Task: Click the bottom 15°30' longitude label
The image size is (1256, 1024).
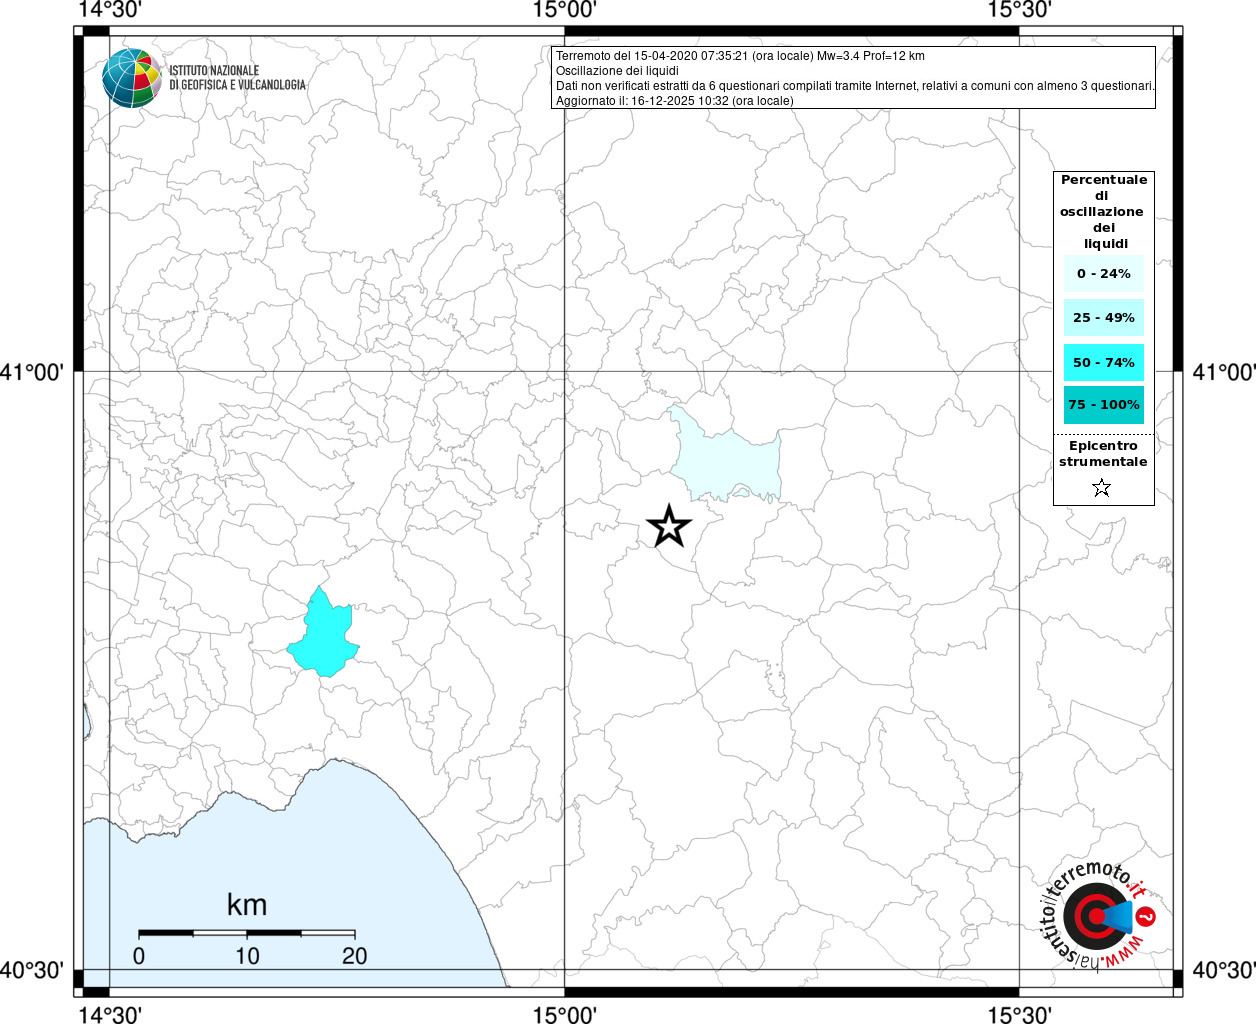Action: [1019, 1014]
